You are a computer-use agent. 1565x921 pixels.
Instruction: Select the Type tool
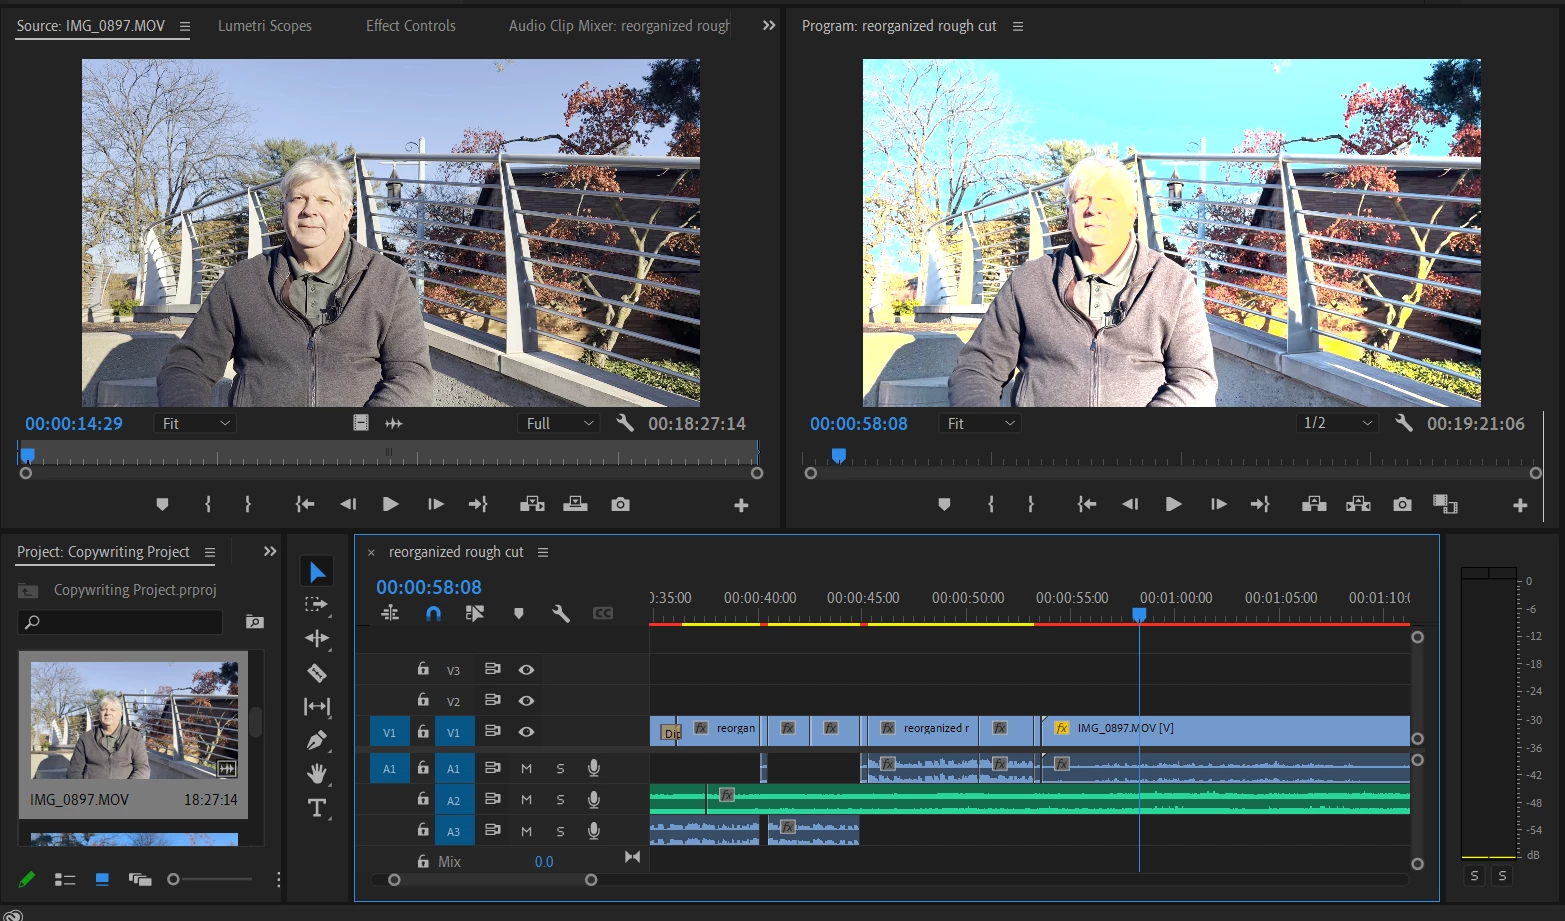317,808
